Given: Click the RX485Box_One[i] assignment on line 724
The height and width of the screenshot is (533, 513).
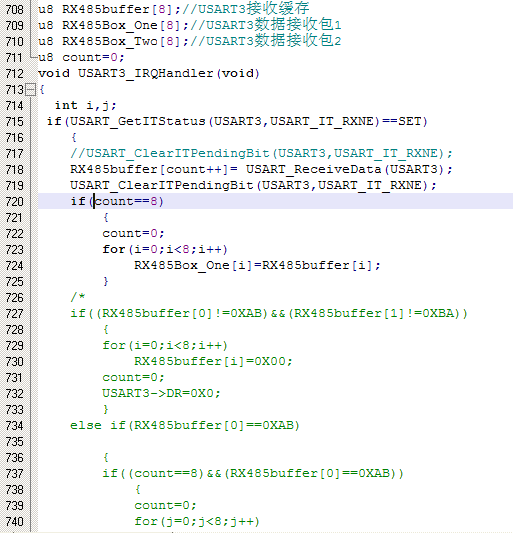Looking at the screenshot, I should 257,265.
